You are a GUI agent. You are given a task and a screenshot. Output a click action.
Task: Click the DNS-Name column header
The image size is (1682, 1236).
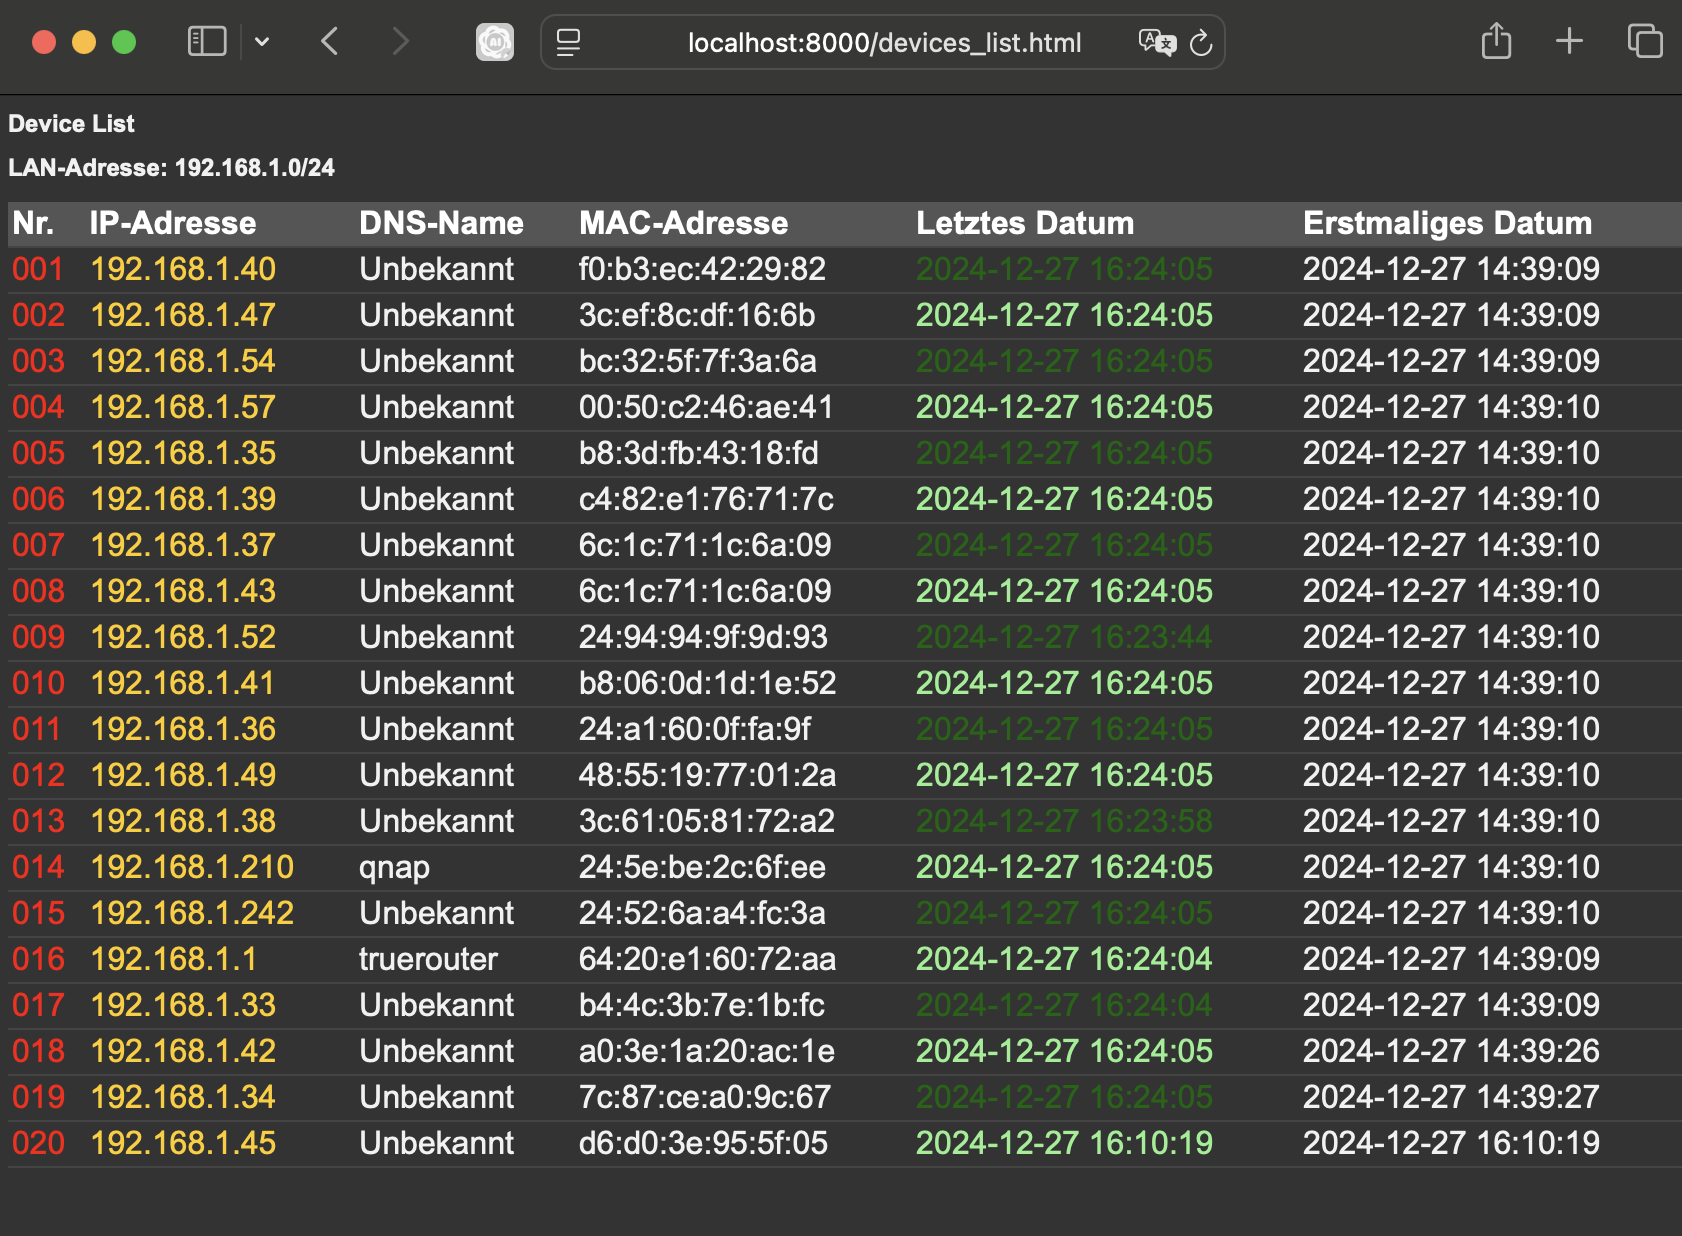tap(441, 223)
